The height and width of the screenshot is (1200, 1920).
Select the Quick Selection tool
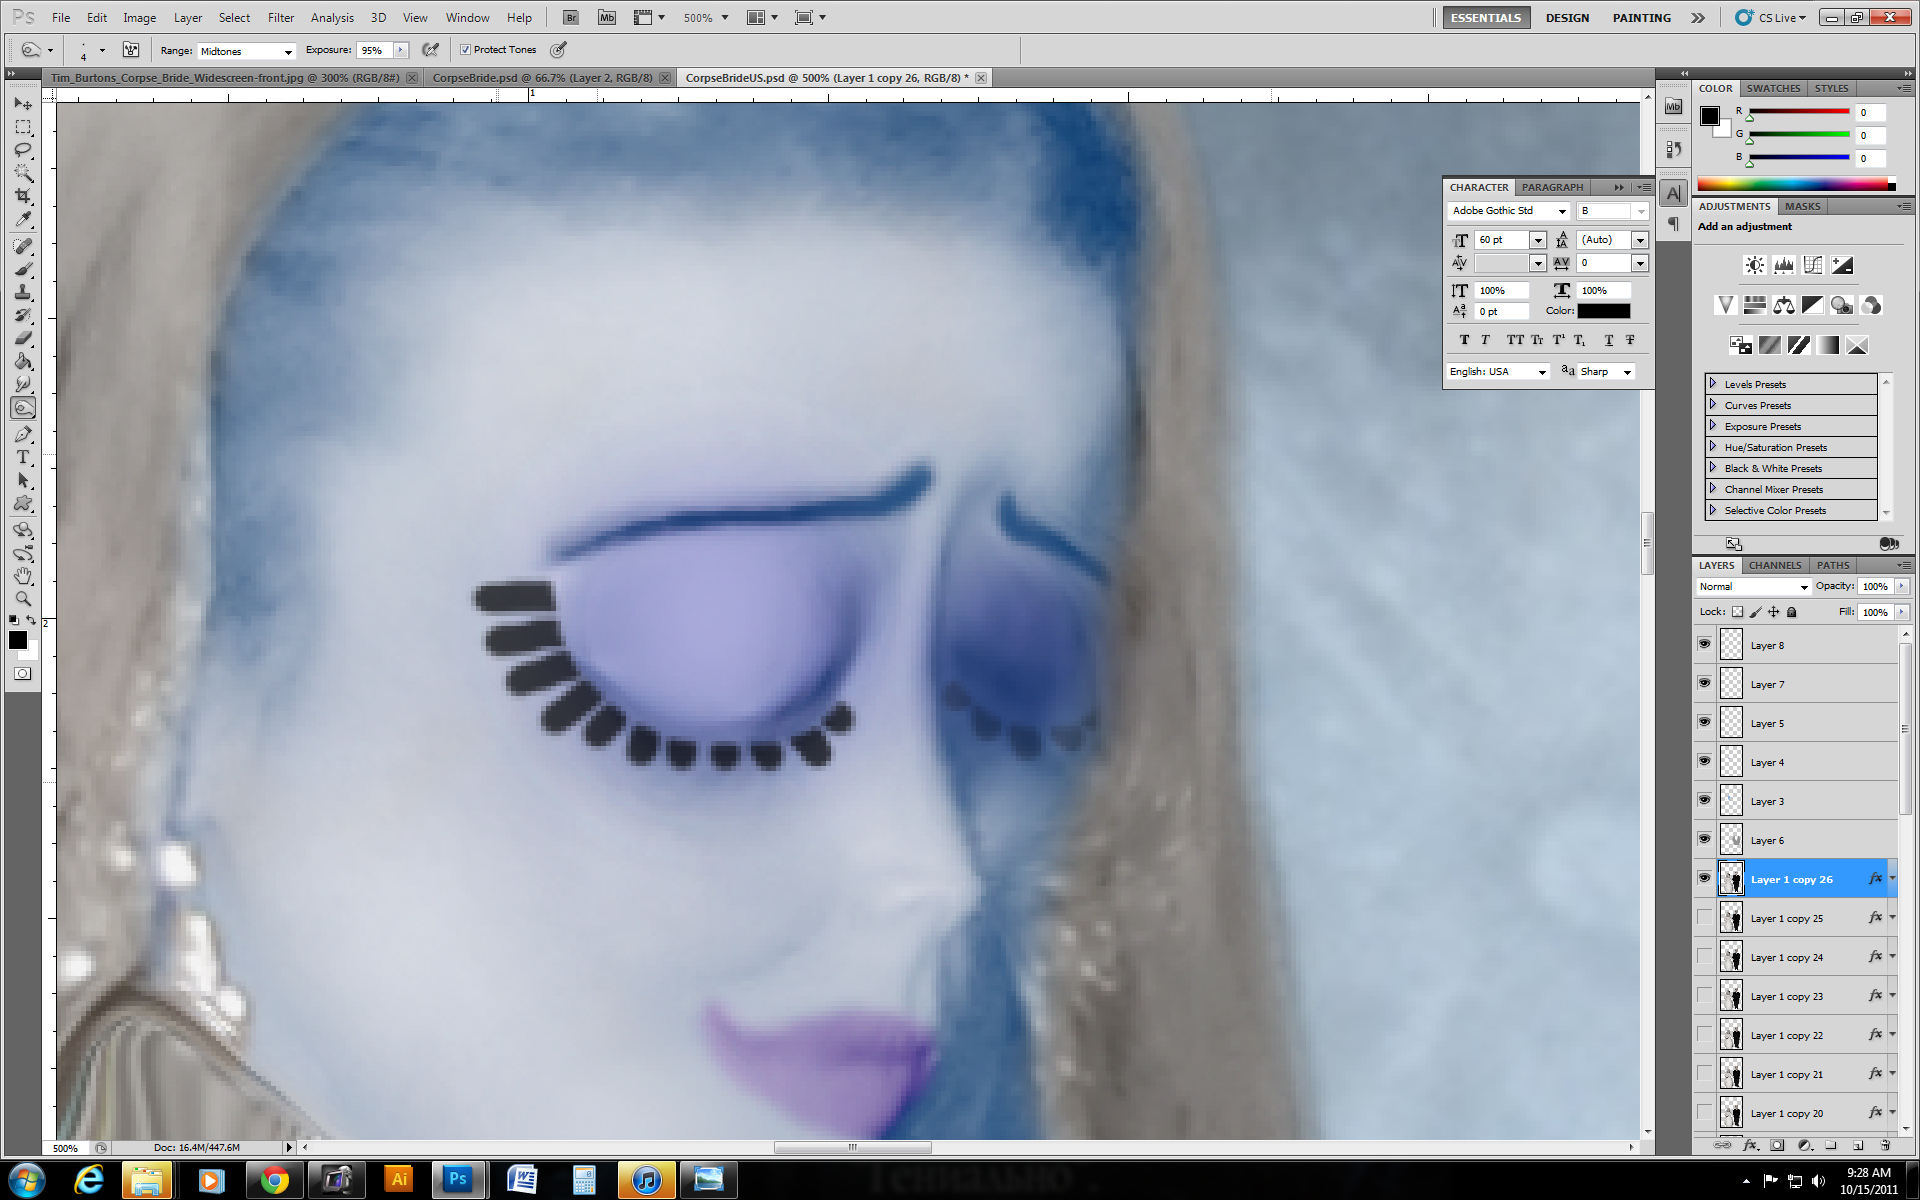(x=23, y=173)
